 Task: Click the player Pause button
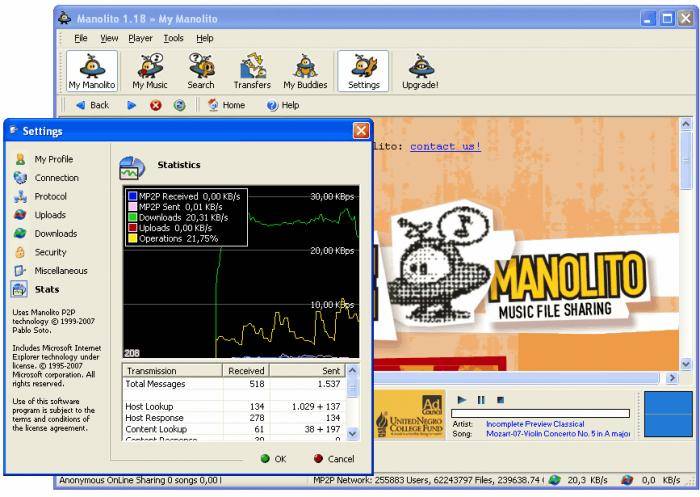[481, 400]
